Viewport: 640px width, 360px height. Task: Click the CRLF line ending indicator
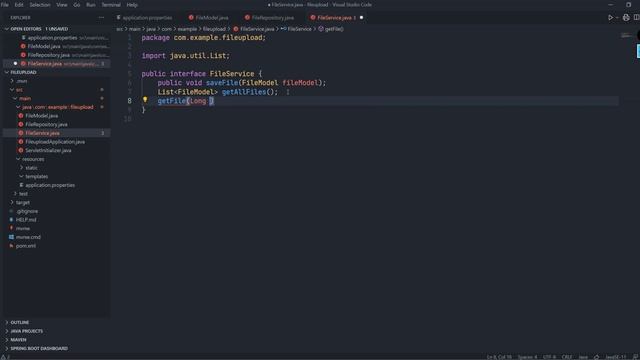point(567,357)
